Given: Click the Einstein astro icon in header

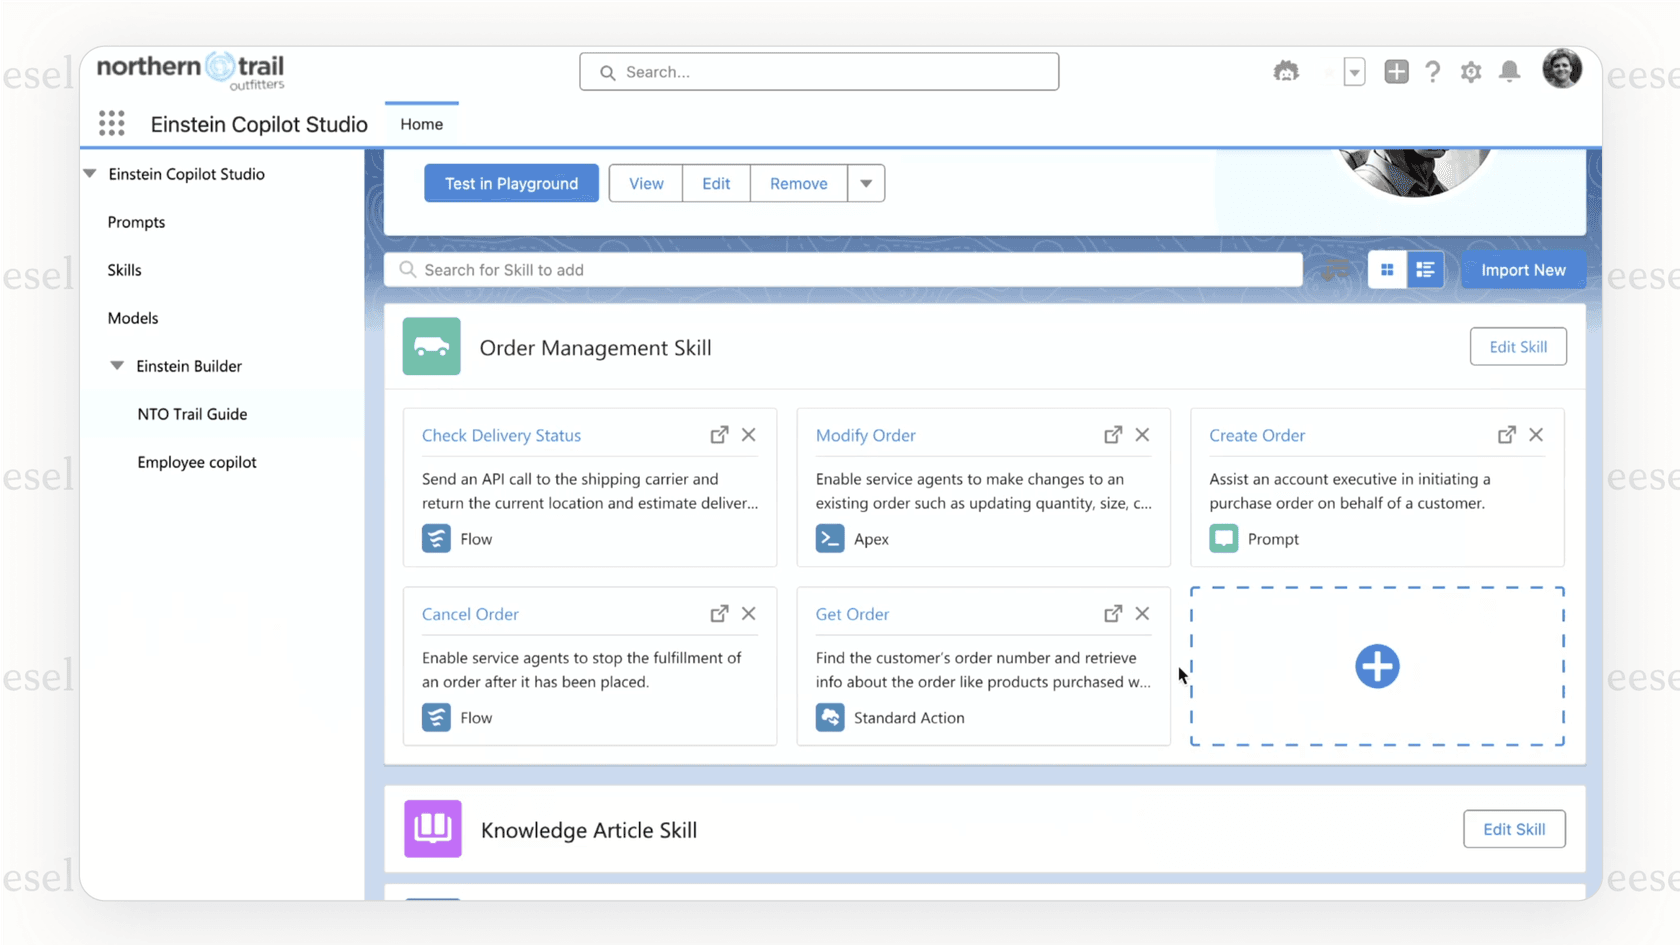Looking at the screenshot, I should coord(1286,72).
